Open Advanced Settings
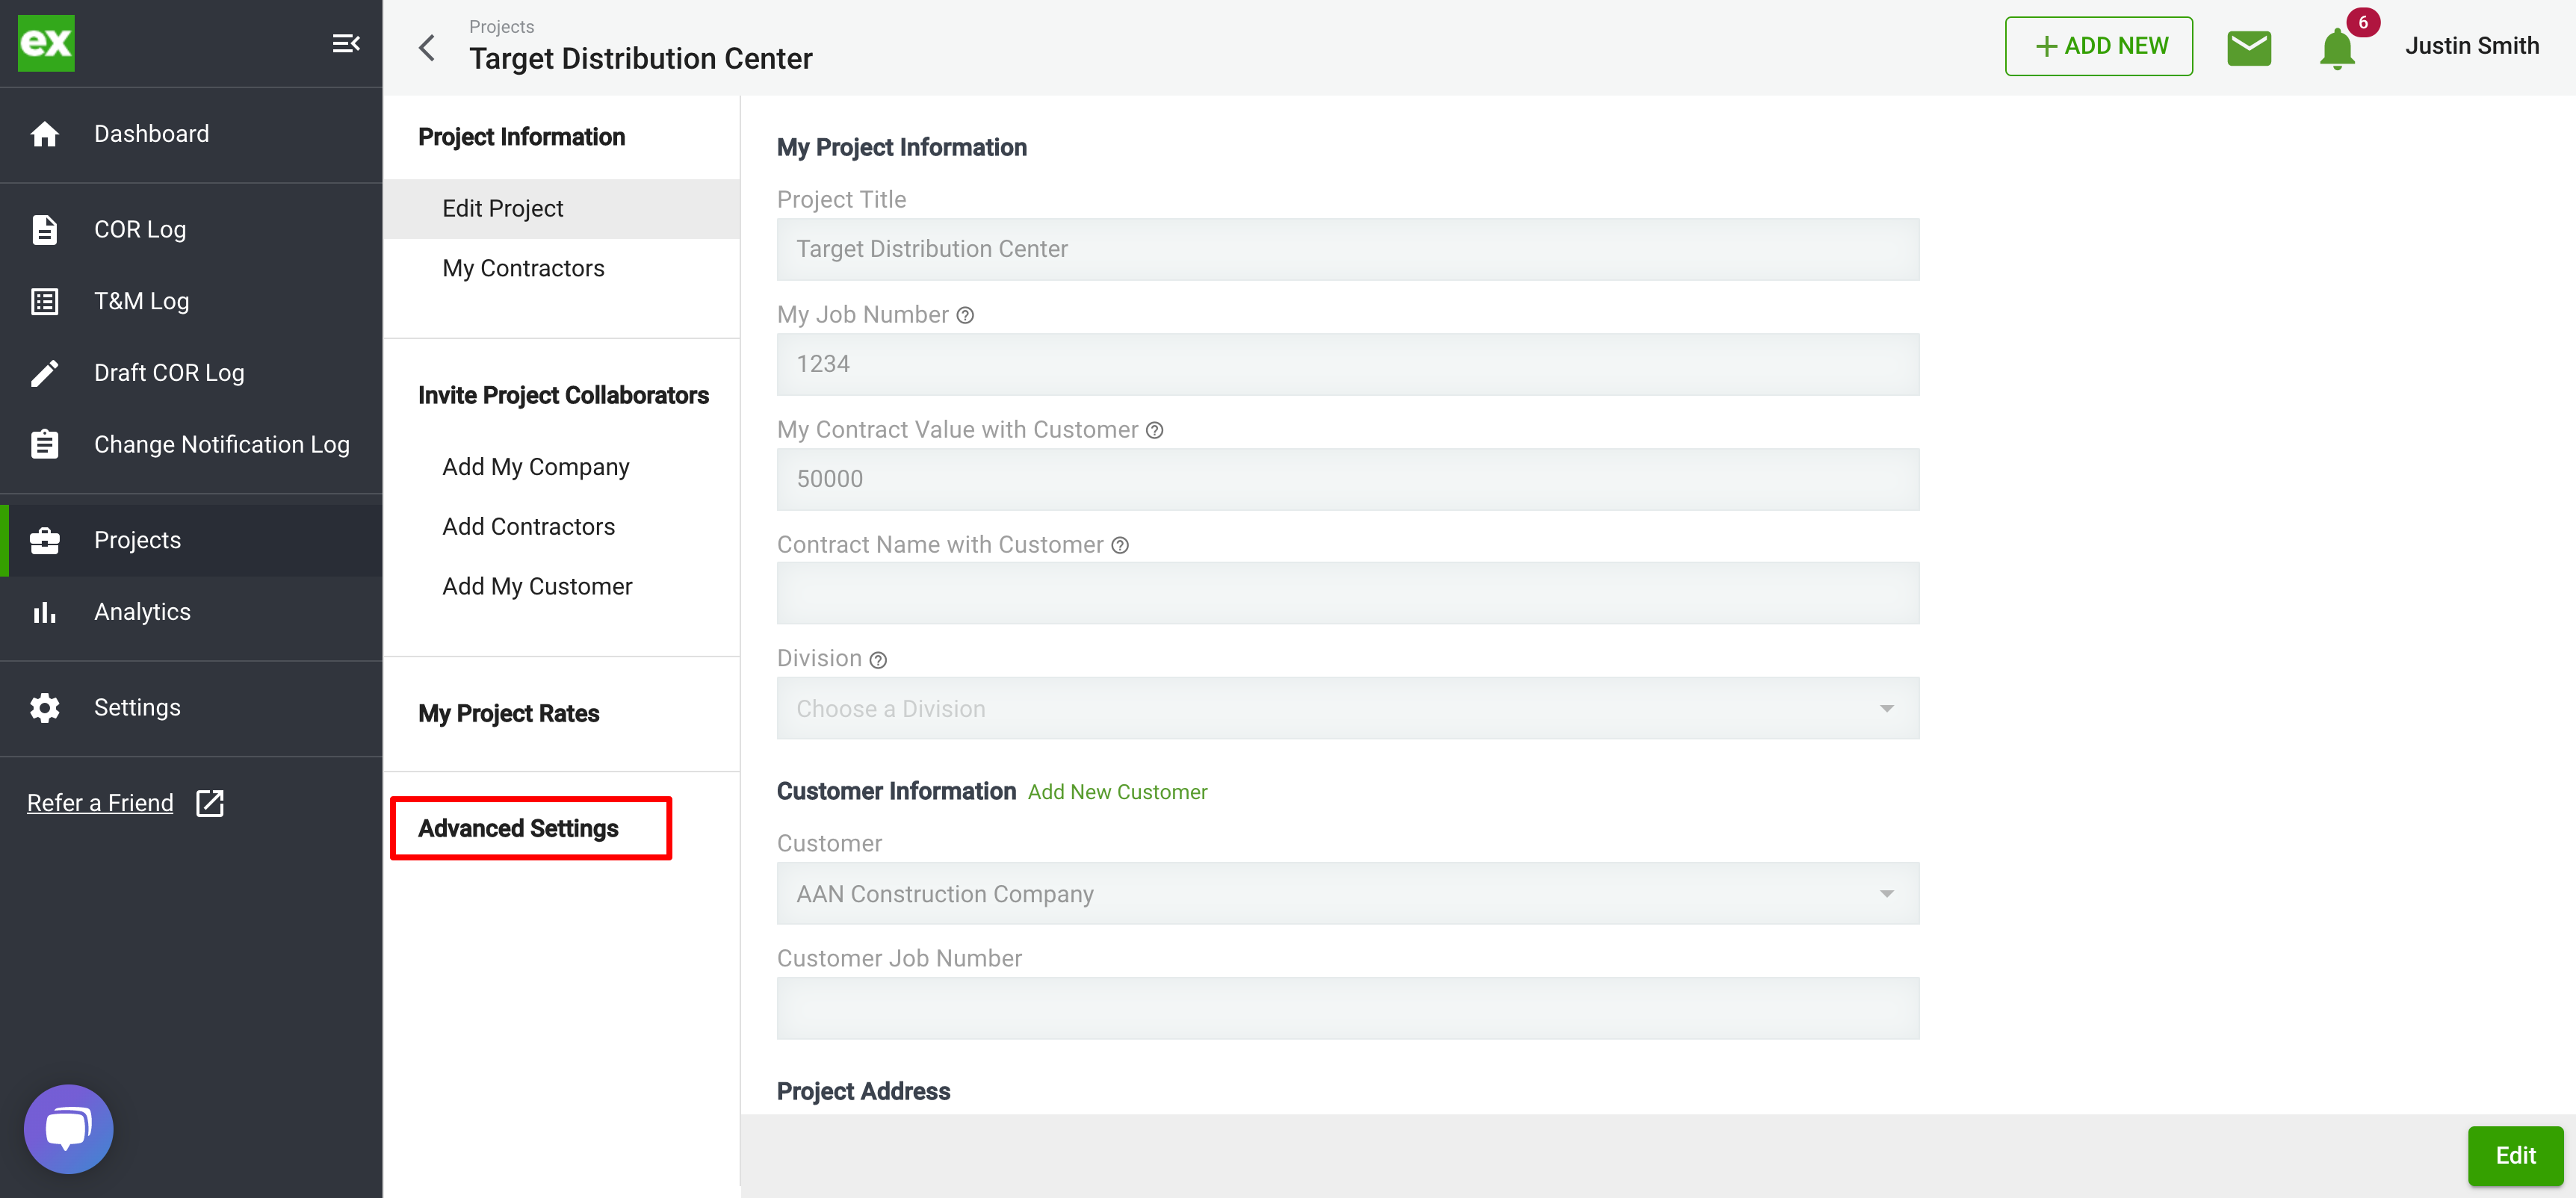Viewport: 2576px width, 1198px height. pyautogui.click(x=518, y=828)
